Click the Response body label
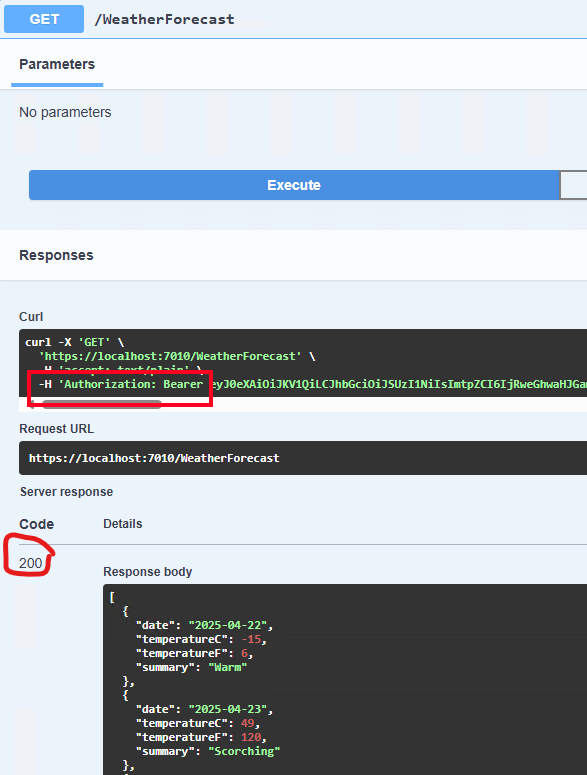The height and width of the screenshot is (775, 587). coord(148,572)
